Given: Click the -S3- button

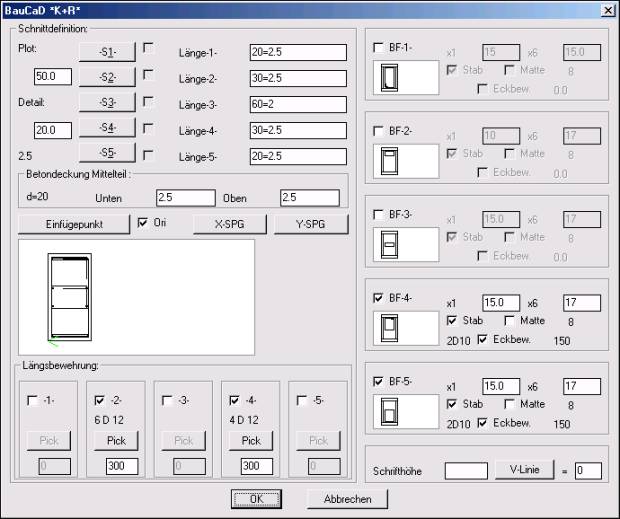Looking at the screenshot, I should tap(107, 102).
